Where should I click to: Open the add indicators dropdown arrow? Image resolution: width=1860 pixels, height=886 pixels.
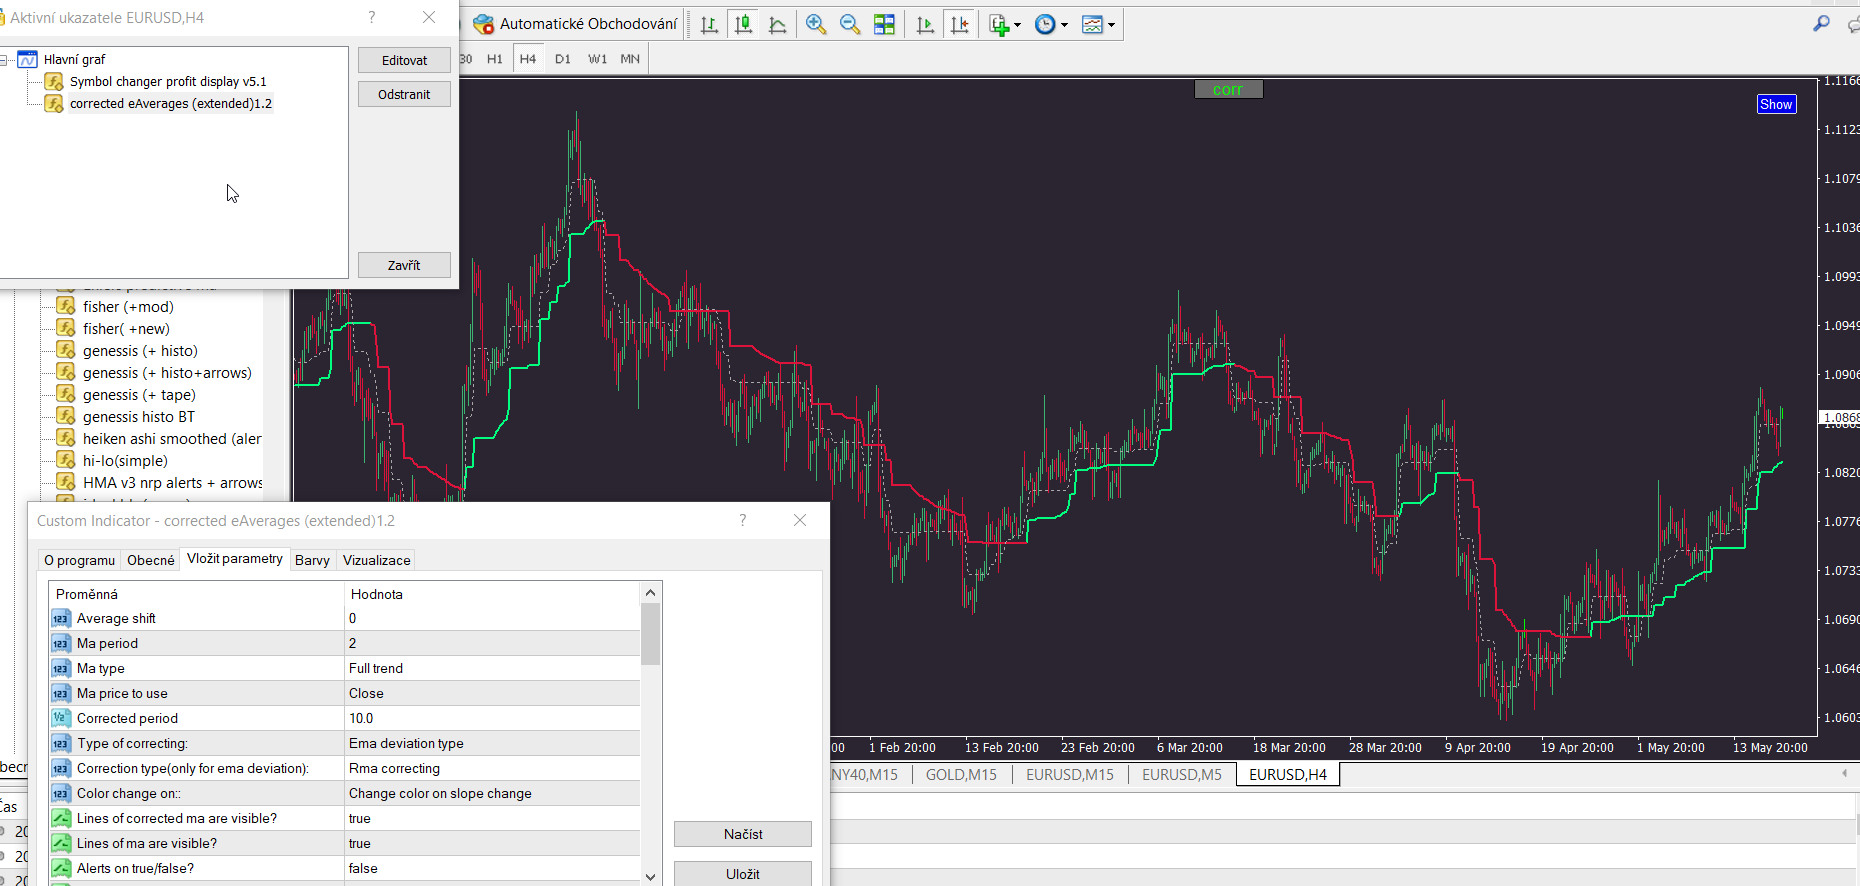(x=1017, y=26)
